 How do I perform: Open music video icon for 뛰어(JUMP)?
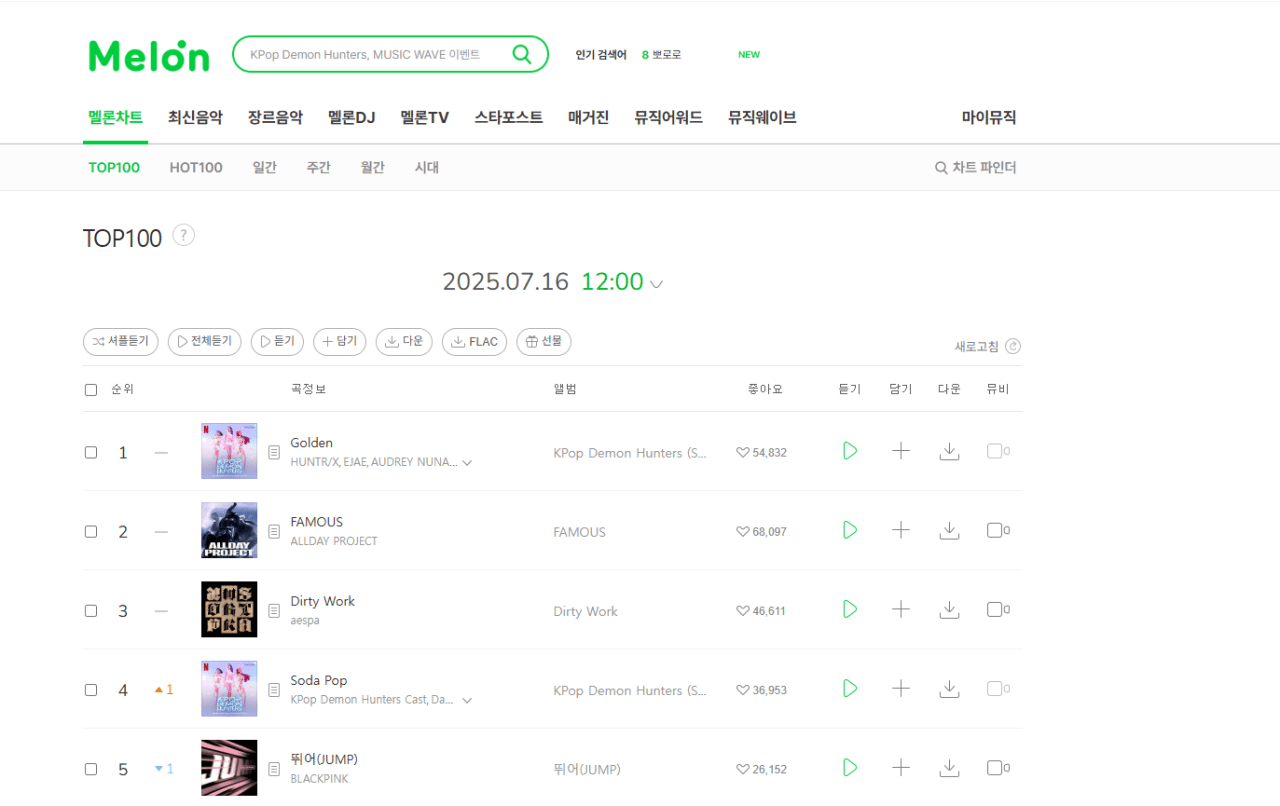(995, 768)
